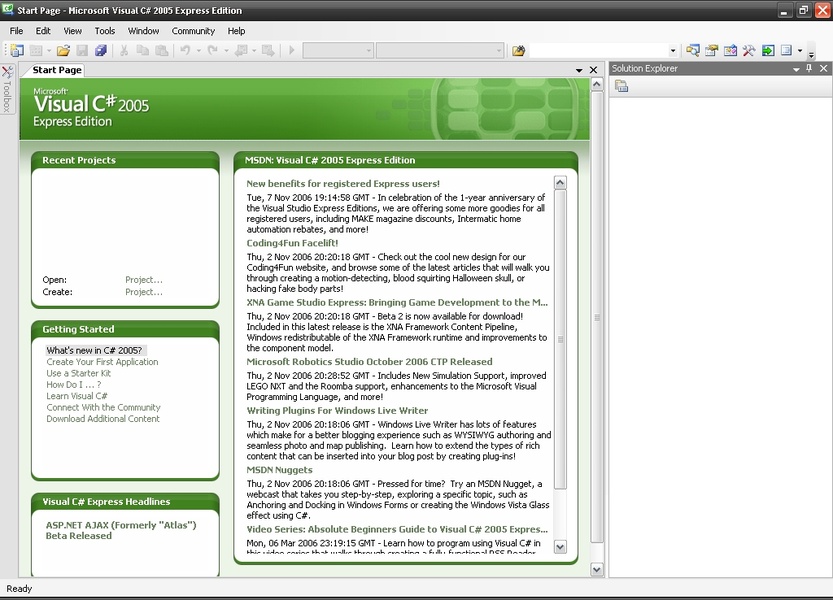Click Create Your First Application link
This screenshot has width=833, height=600.
point(102,362)
